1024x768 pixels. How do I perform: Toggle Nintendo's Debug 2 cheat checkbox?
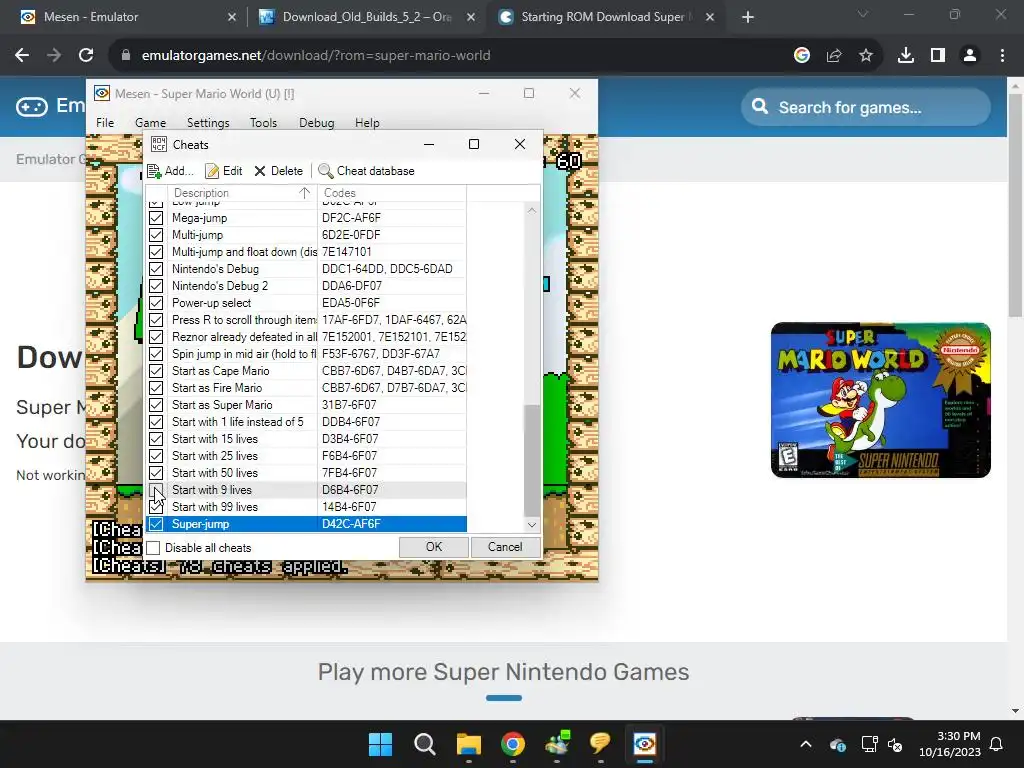(x=155, y=286)
